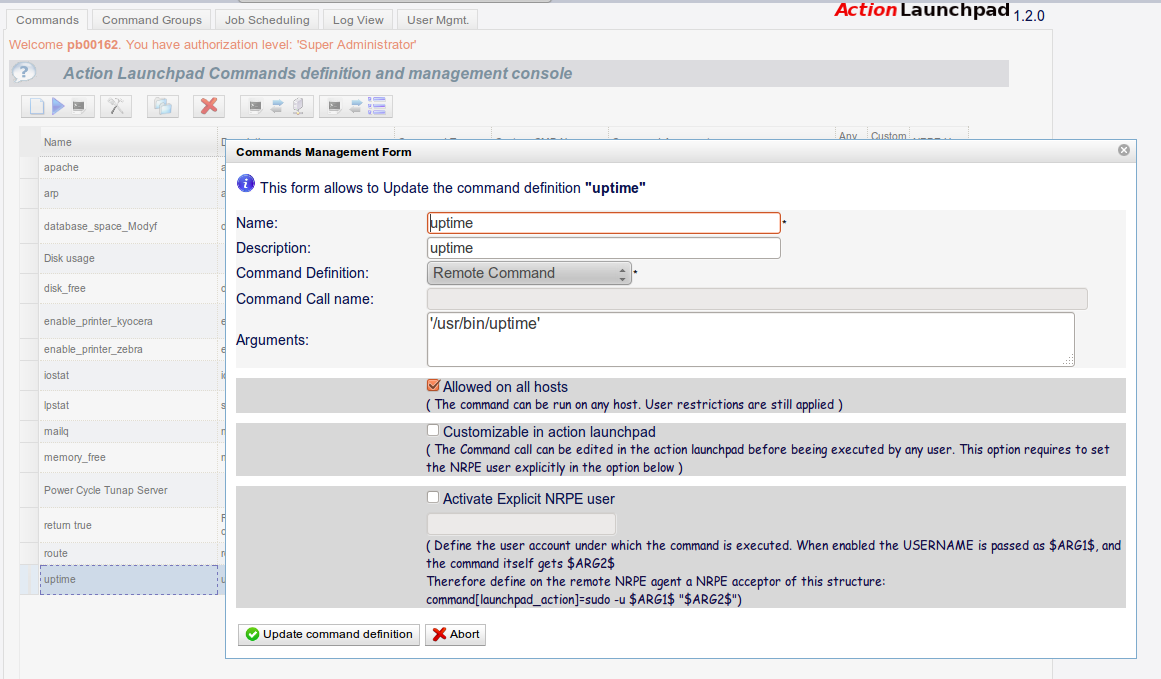Click into the Arguments text area
The image size is (1161, 679).
click(750, 339)
